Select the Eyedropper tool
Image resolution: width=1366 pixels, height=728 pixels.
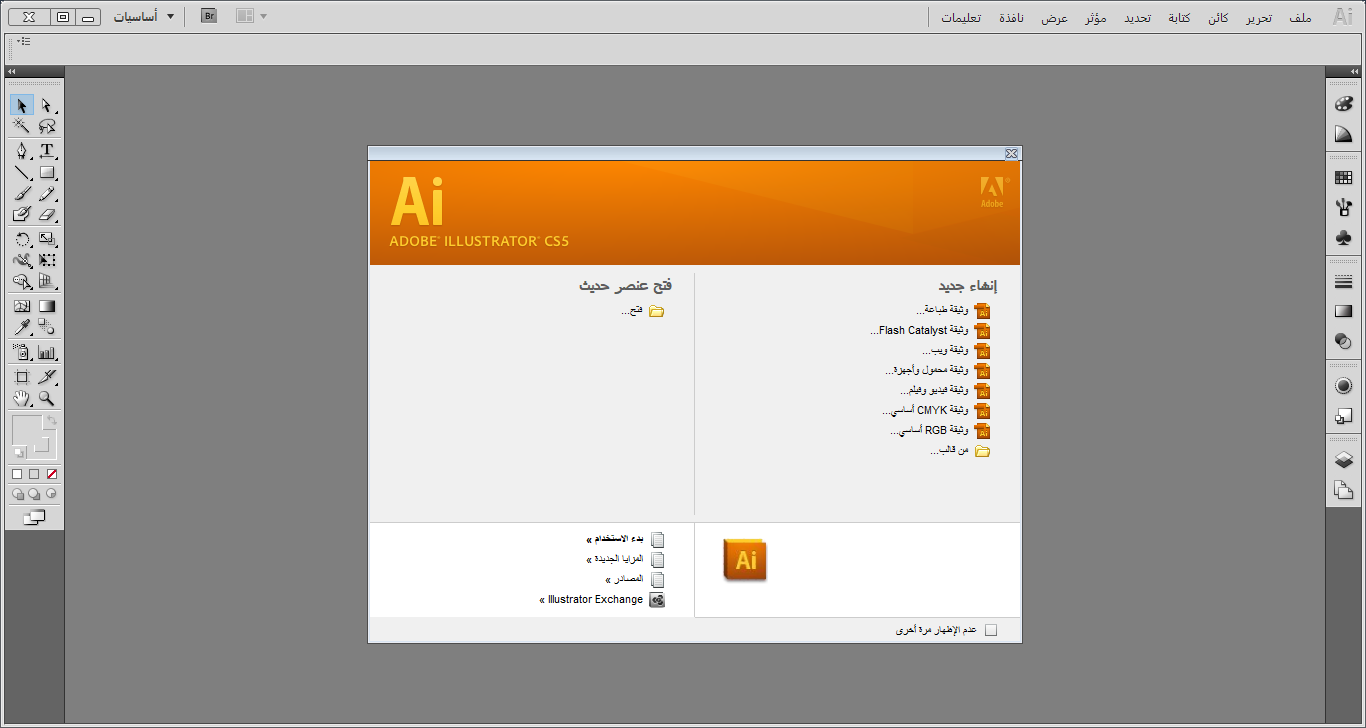click(22, 327)
